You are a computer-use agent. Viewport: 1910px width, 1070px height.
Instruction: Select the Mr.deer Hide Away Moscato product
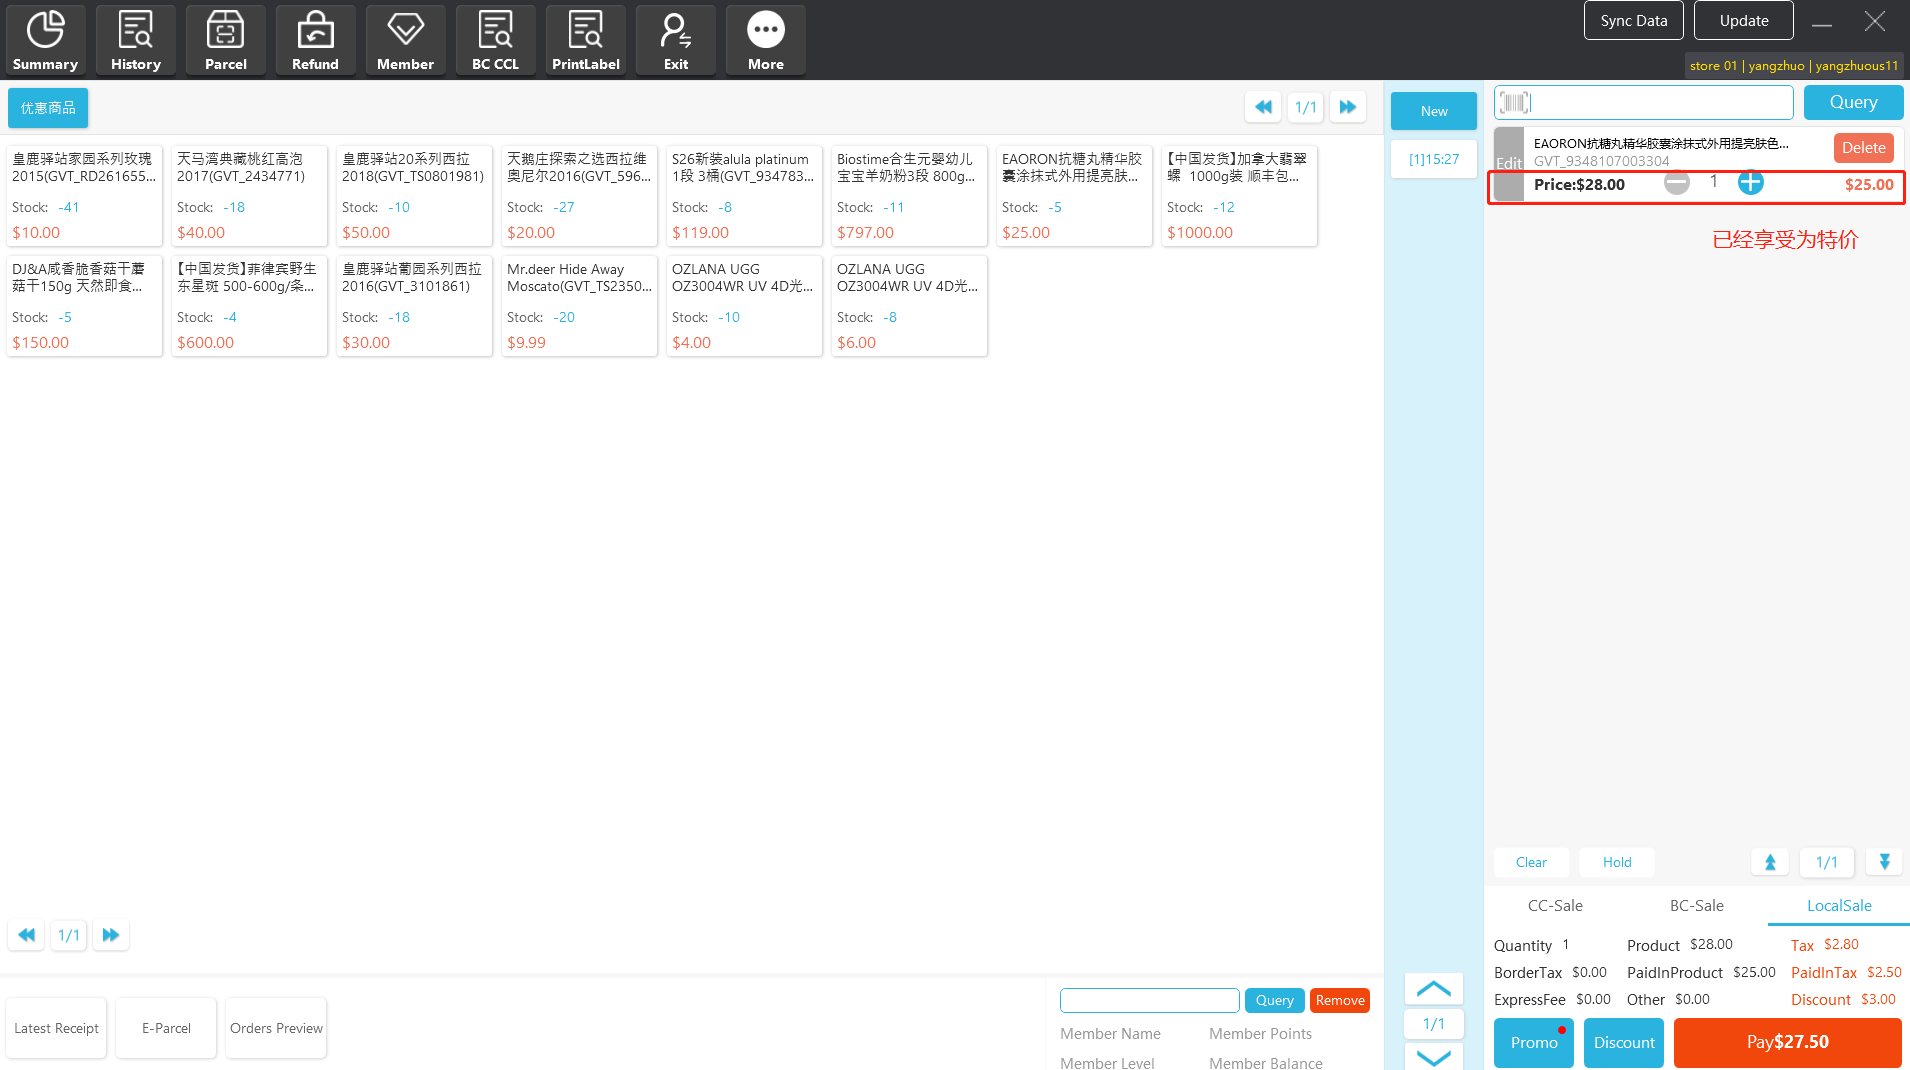click(579, 305)
